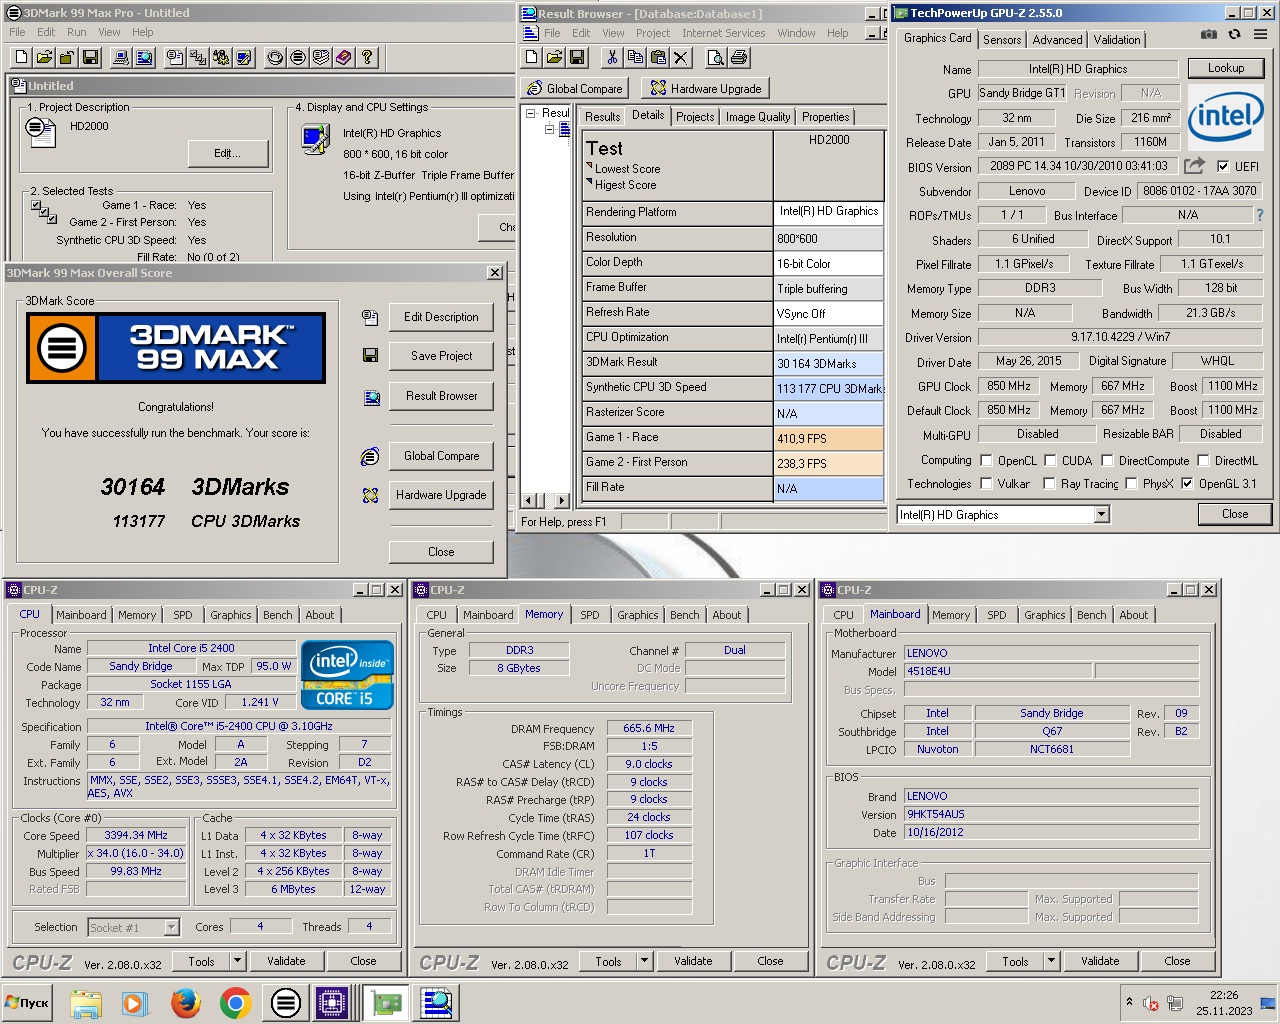
Task: Click BIOS export share icon in GPU-Z
Action: point(1194,166)
